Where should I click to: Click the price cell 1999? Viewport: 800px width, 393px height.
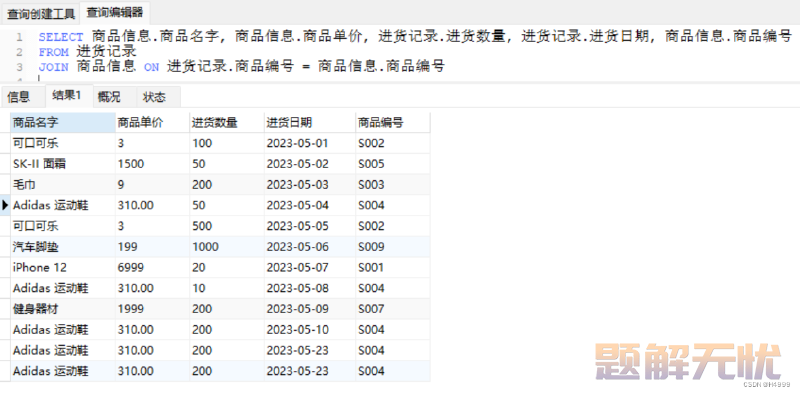tap(153, 309)
